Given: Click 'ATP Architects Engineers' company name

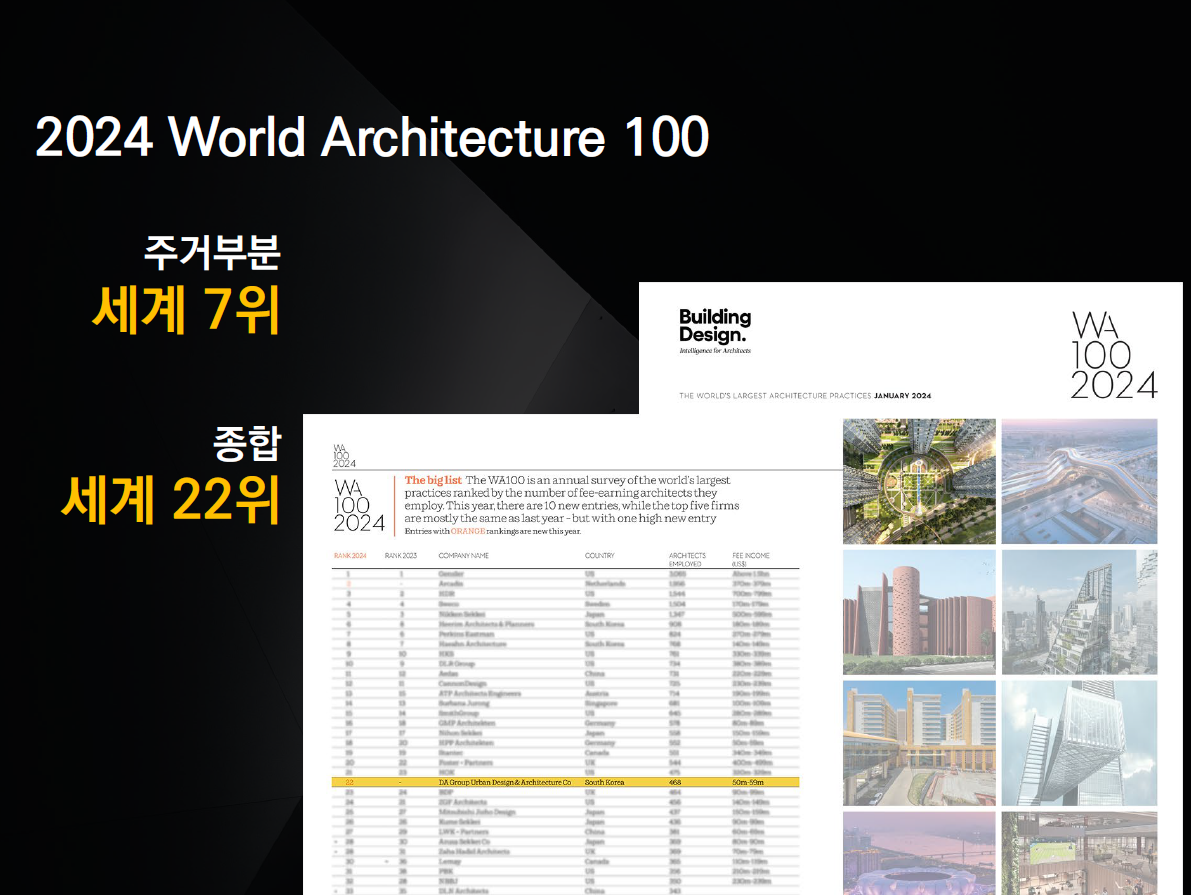Looking at the screenshot, I should [480, 693].
